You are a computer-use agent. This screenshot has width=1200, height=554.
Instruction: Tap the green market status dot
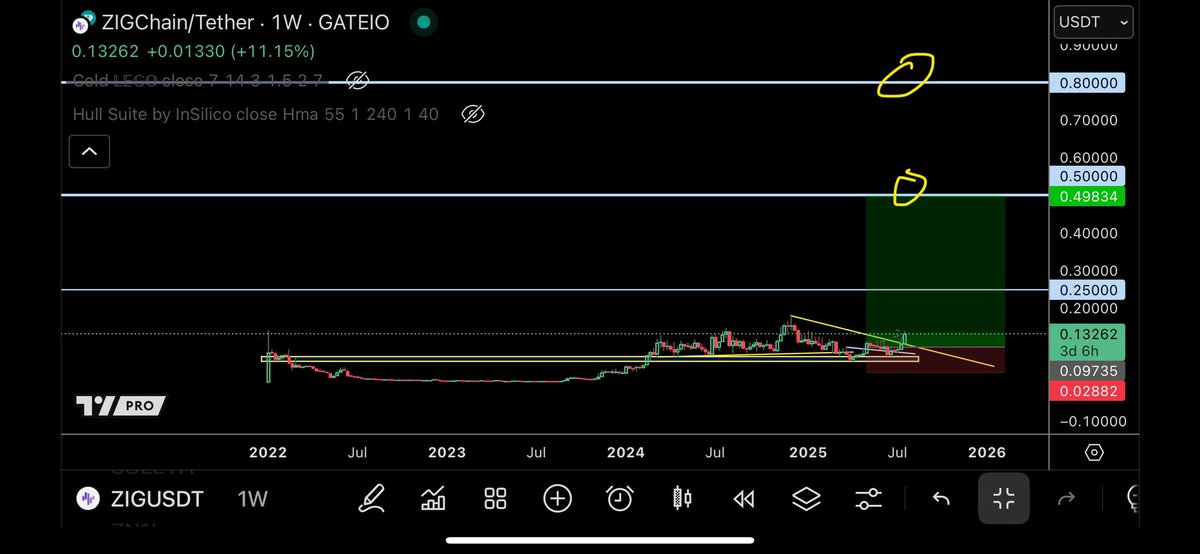pos(424,21)
